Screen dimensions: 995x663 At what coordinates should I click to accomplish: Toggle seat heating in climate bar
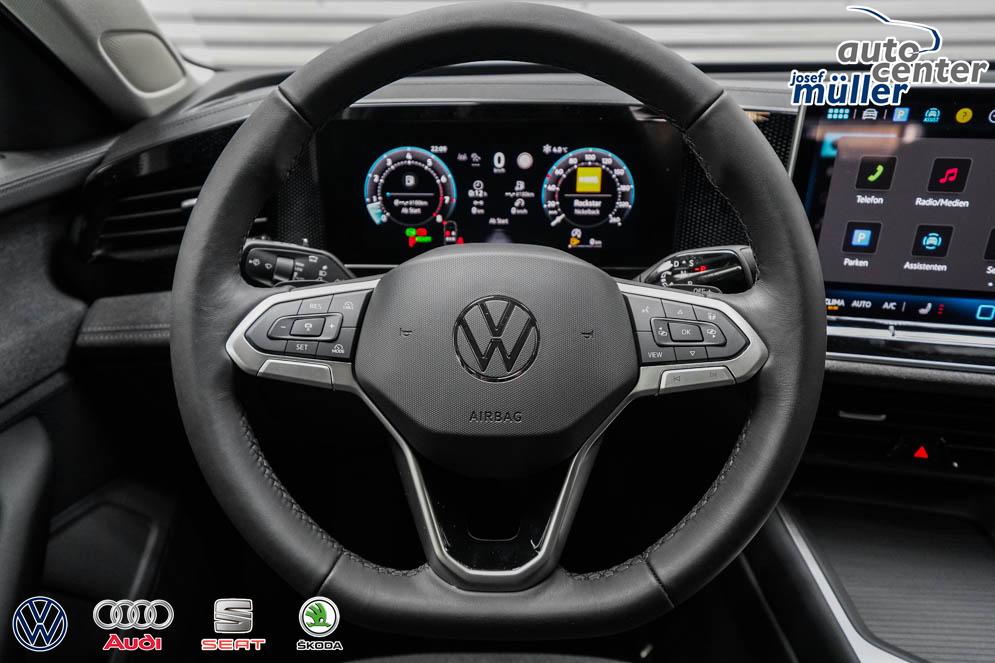(x=924, y=308)
